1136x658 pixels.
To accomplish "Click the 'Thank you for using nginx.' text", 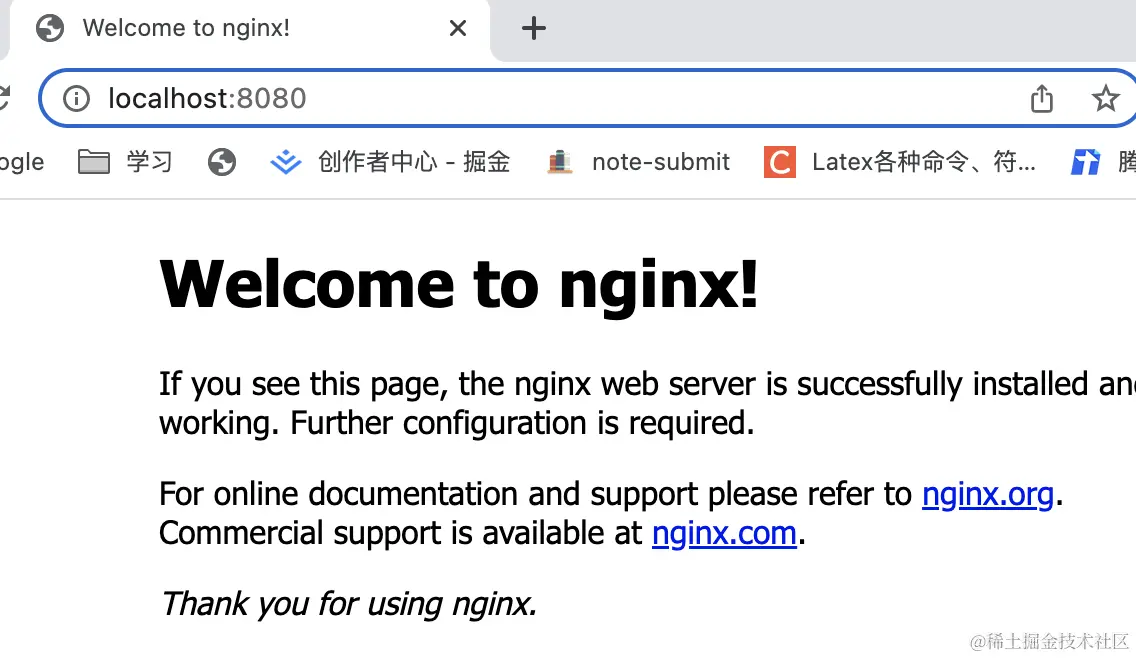I will click(348, 604).
